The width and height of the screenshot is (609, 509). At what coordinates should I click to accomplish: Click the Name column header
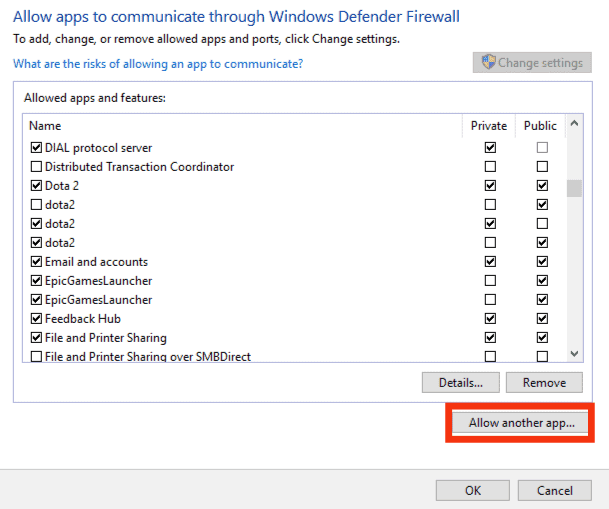45,126
